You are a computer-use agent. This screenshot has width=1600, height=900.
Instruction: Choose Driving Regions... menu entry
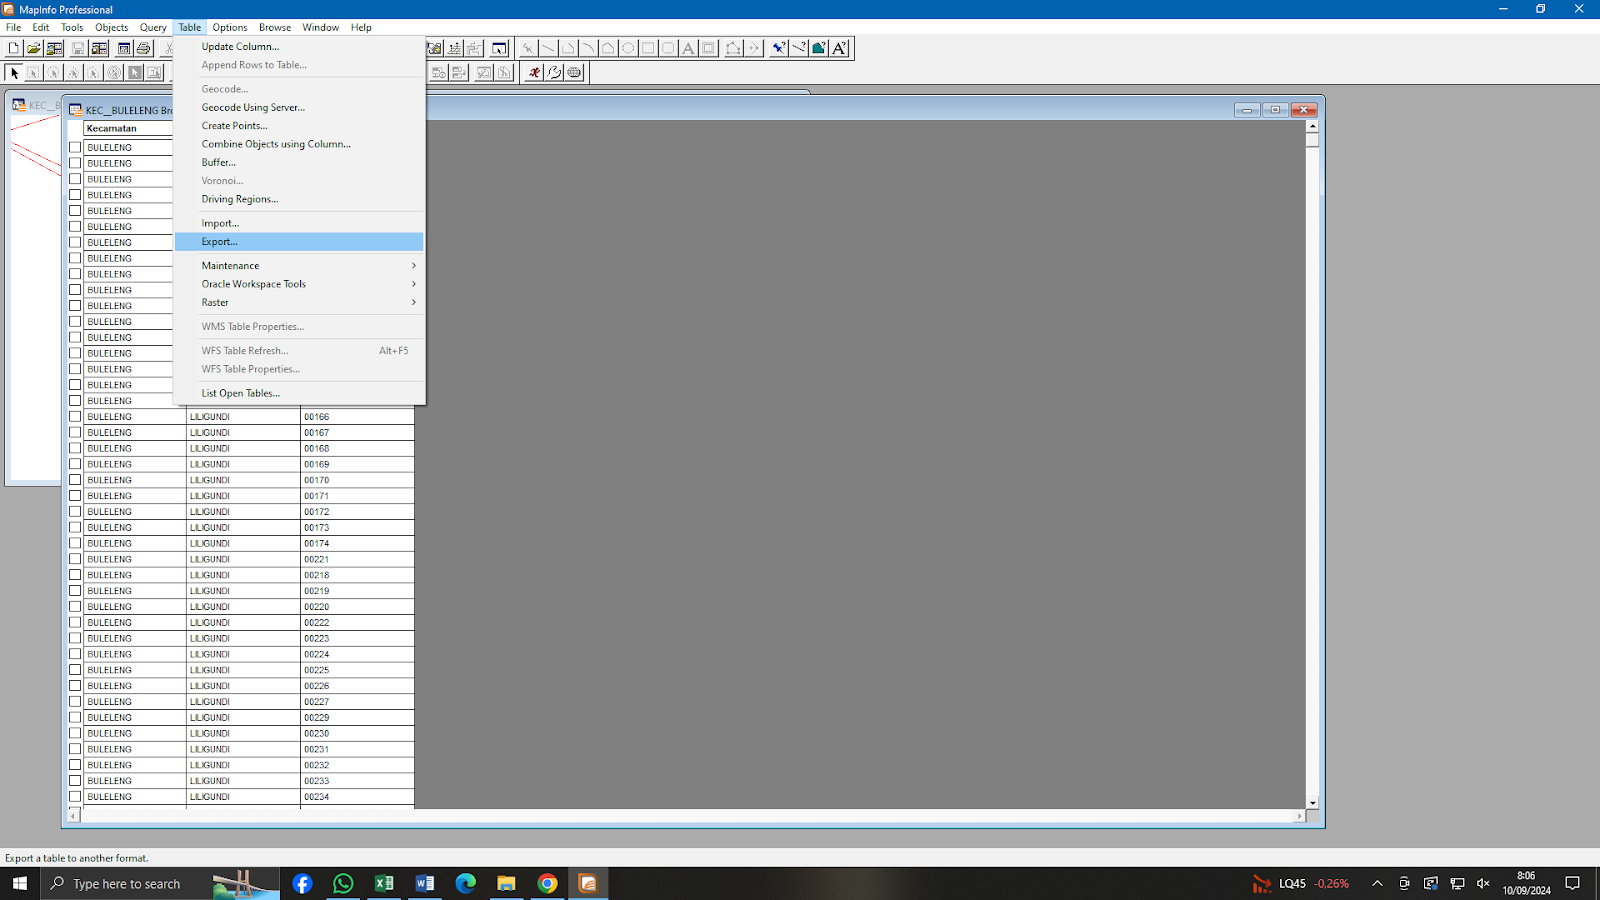(299, 199)
